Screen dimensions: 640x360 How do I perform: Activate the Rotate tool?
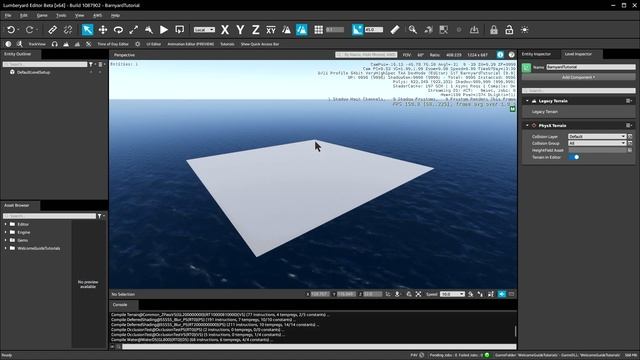(118, 30)
